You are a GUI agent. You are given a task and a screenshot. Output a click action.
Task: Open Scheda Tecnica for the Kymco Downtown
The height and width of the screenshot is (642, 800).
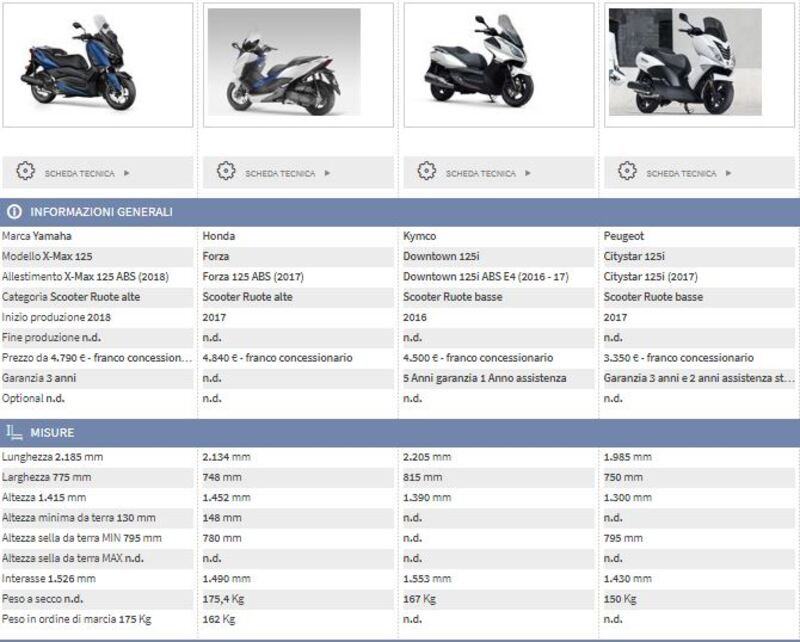coord(477,170)
